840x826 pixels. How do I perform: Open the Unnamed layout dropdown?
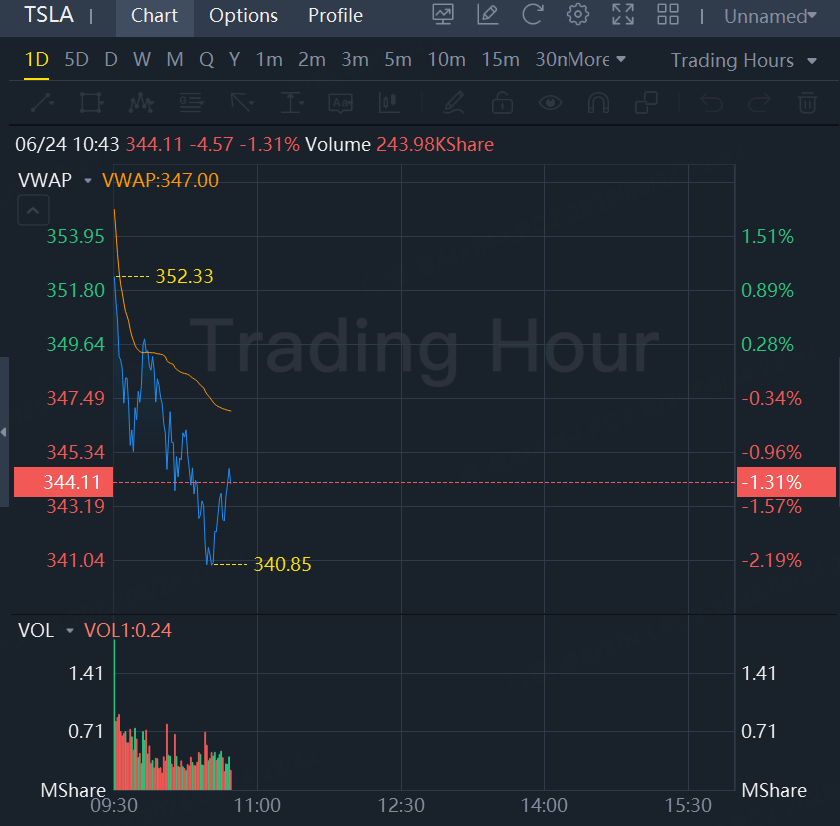[x=770, y=17]
